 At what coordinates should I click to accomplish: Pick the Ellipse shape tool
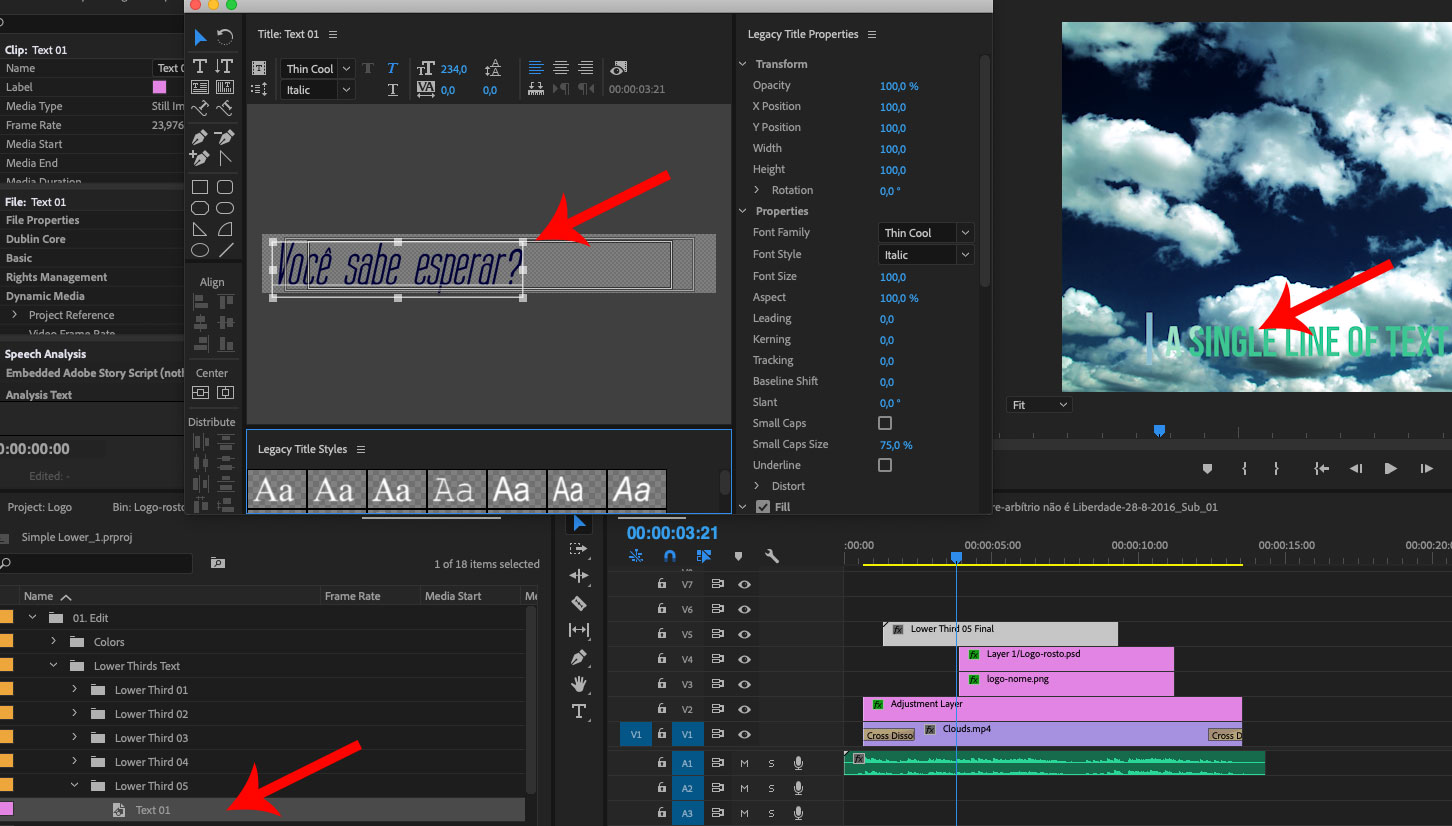click(200, 250)
